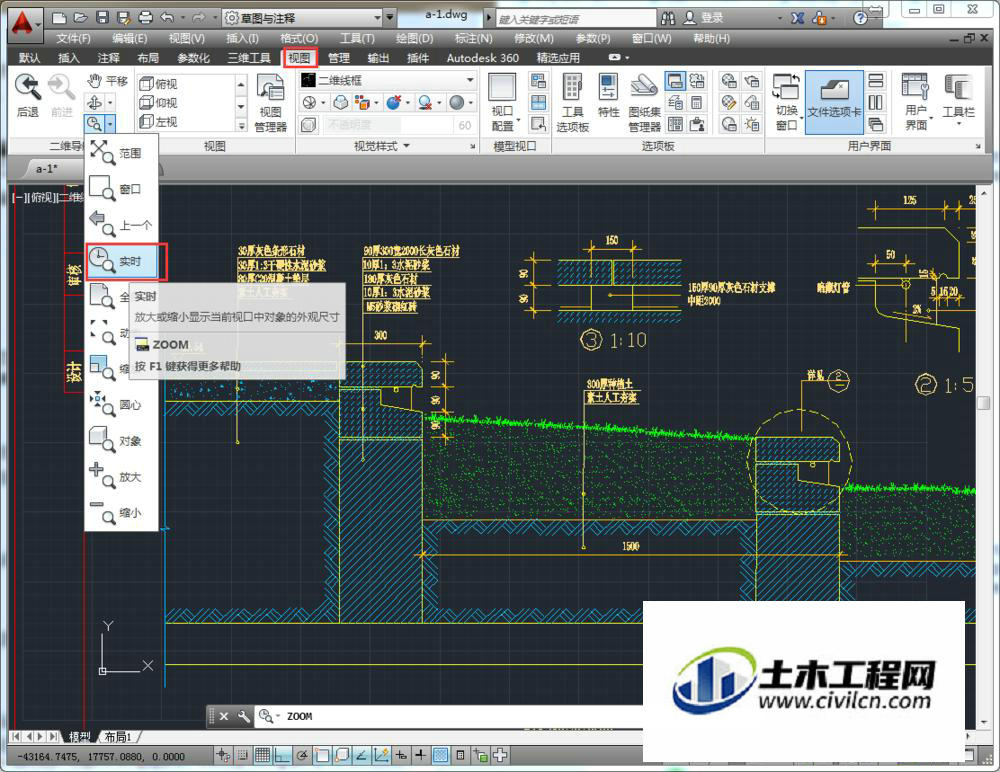Open the 图纸集管理器 sheet set manager
1000x772 pixels.
(644, 102)
